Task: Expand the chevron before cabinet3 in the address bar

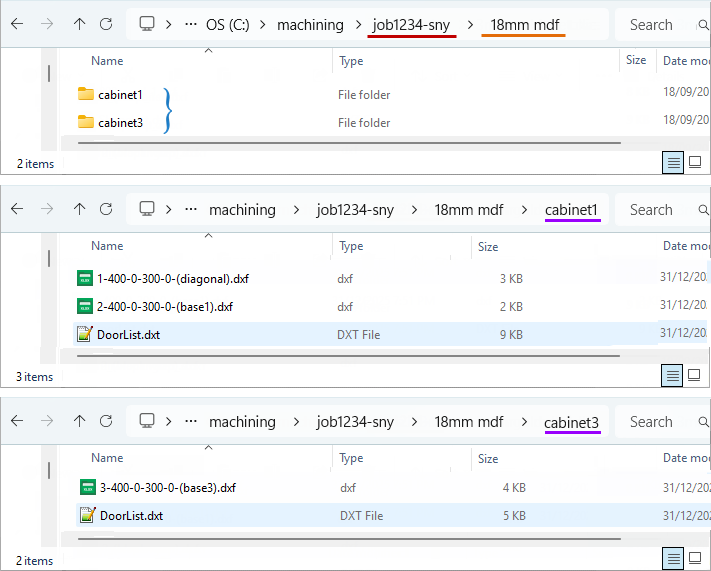Action: tap(524, 422)
